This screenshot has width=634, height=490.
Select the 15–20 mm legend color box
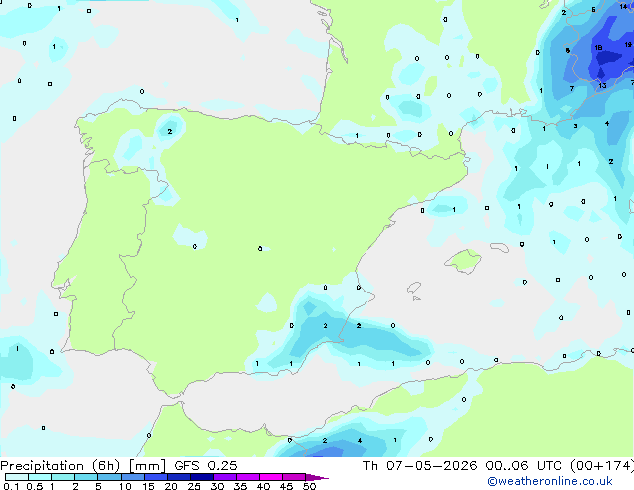tap(155, 477)
